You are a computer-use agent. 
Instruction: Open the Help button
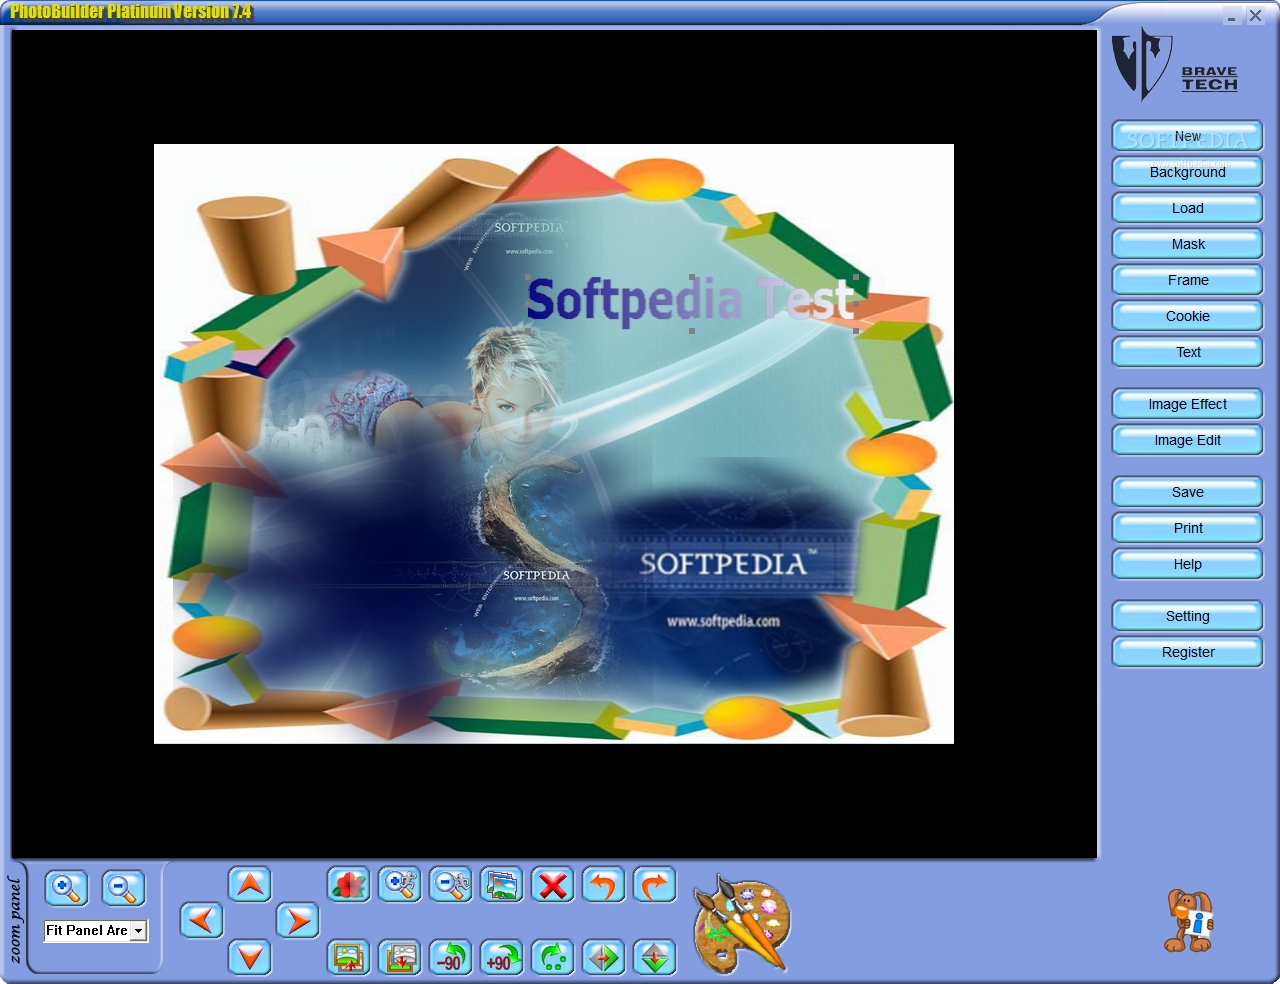(1188, 564)
